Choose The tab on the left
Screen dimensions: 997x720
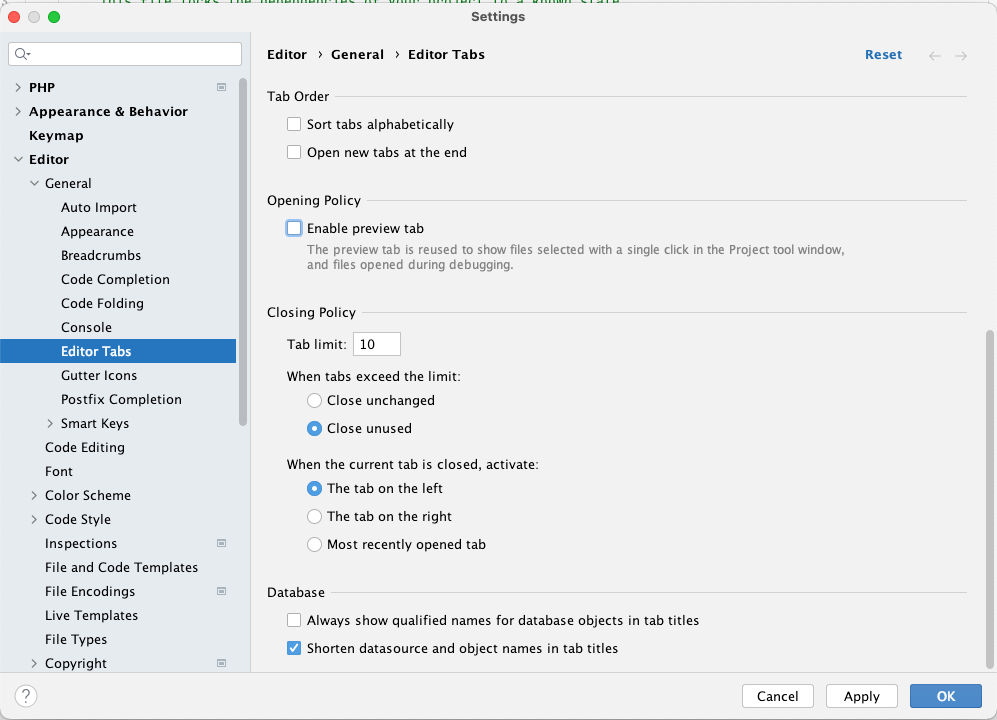pos(314,488)
